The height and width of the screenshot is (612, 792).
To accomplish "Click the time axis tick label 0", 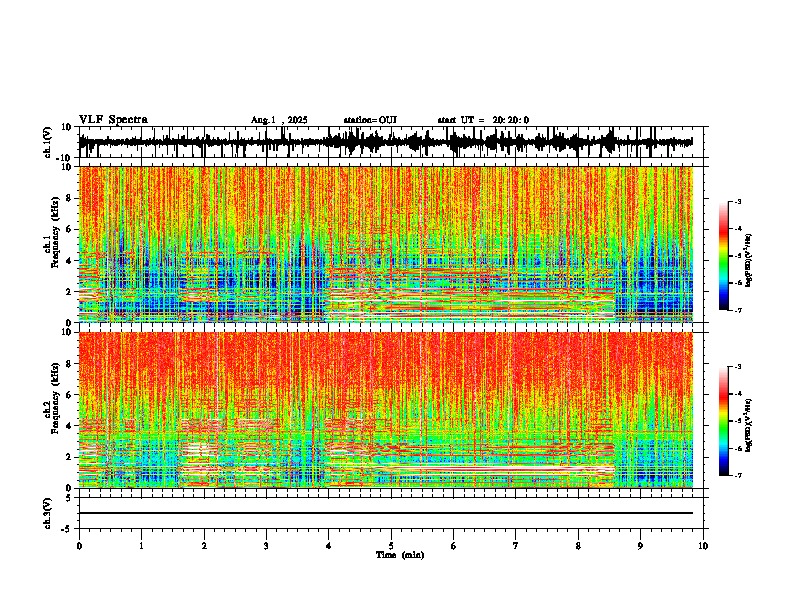I will [79, 546].
